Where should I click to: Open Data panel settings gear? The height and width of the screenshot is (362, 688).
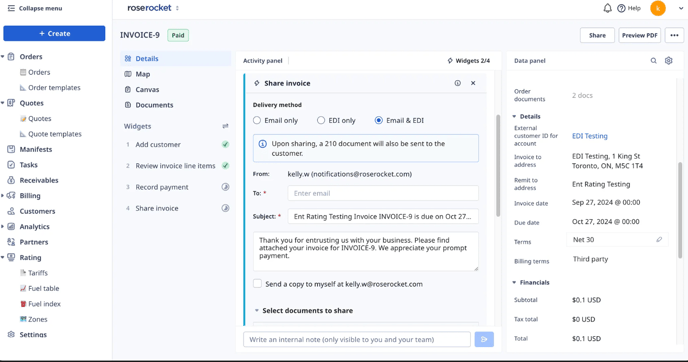668,61
